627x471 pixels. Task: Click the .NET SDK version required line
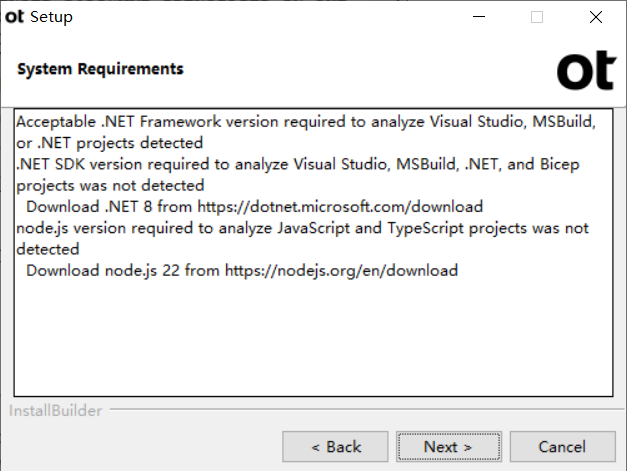298,164
